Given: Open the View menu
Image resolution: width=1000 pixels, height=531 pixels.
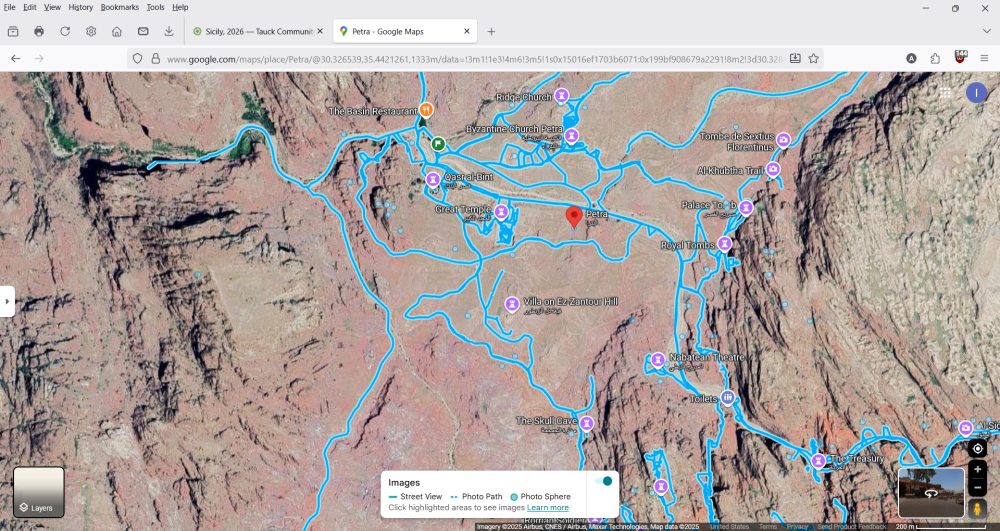Looking at the screenshot, I should tap(52, 7).
